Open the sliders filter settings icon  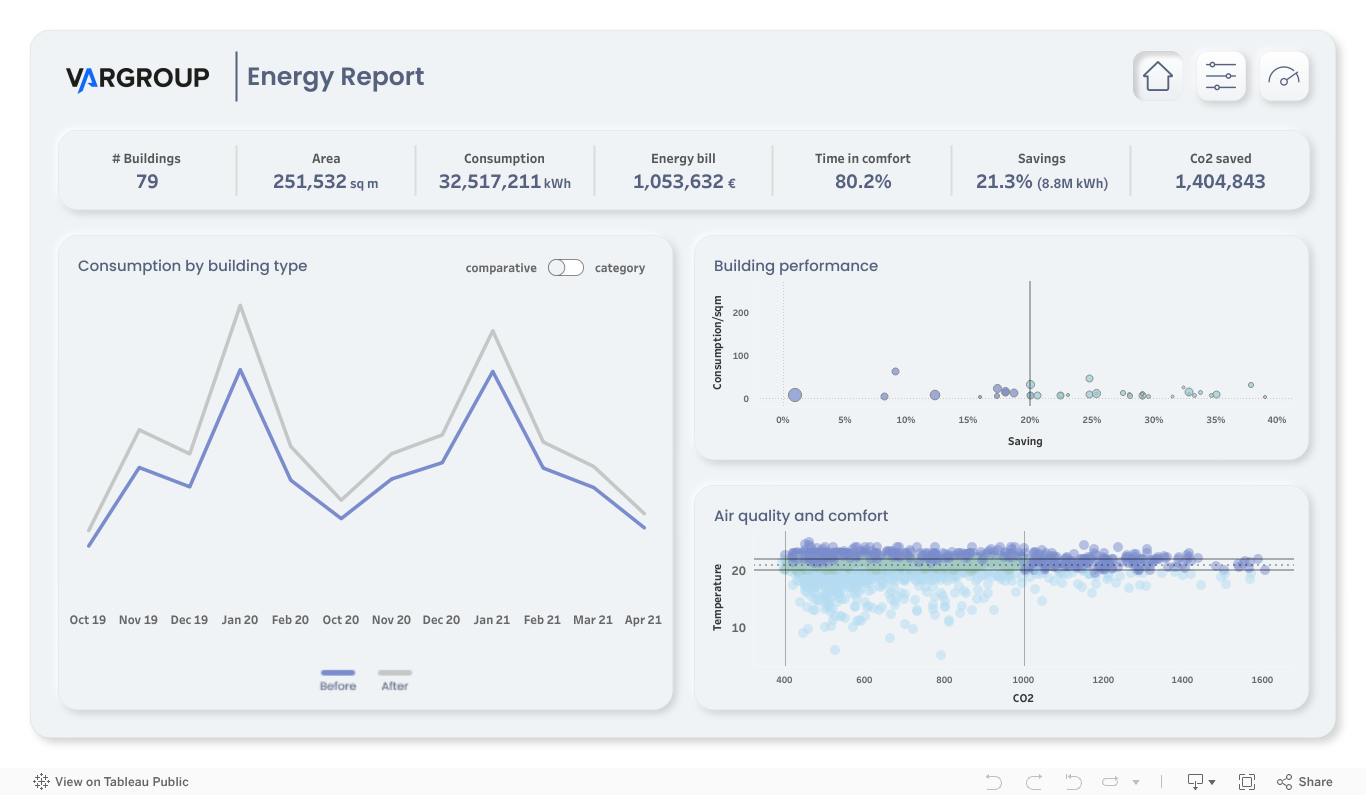click(x=1221, y=76)
